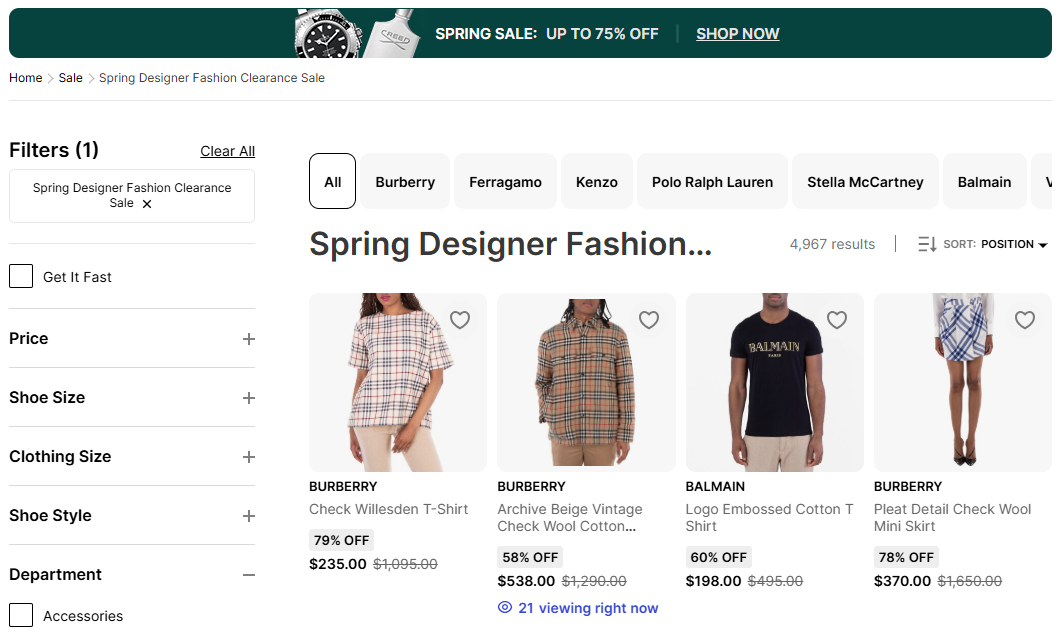Select the Burberry brand tab
Image resolution: width=1063 pixels, height=637 pixels.
click(405, 182)
